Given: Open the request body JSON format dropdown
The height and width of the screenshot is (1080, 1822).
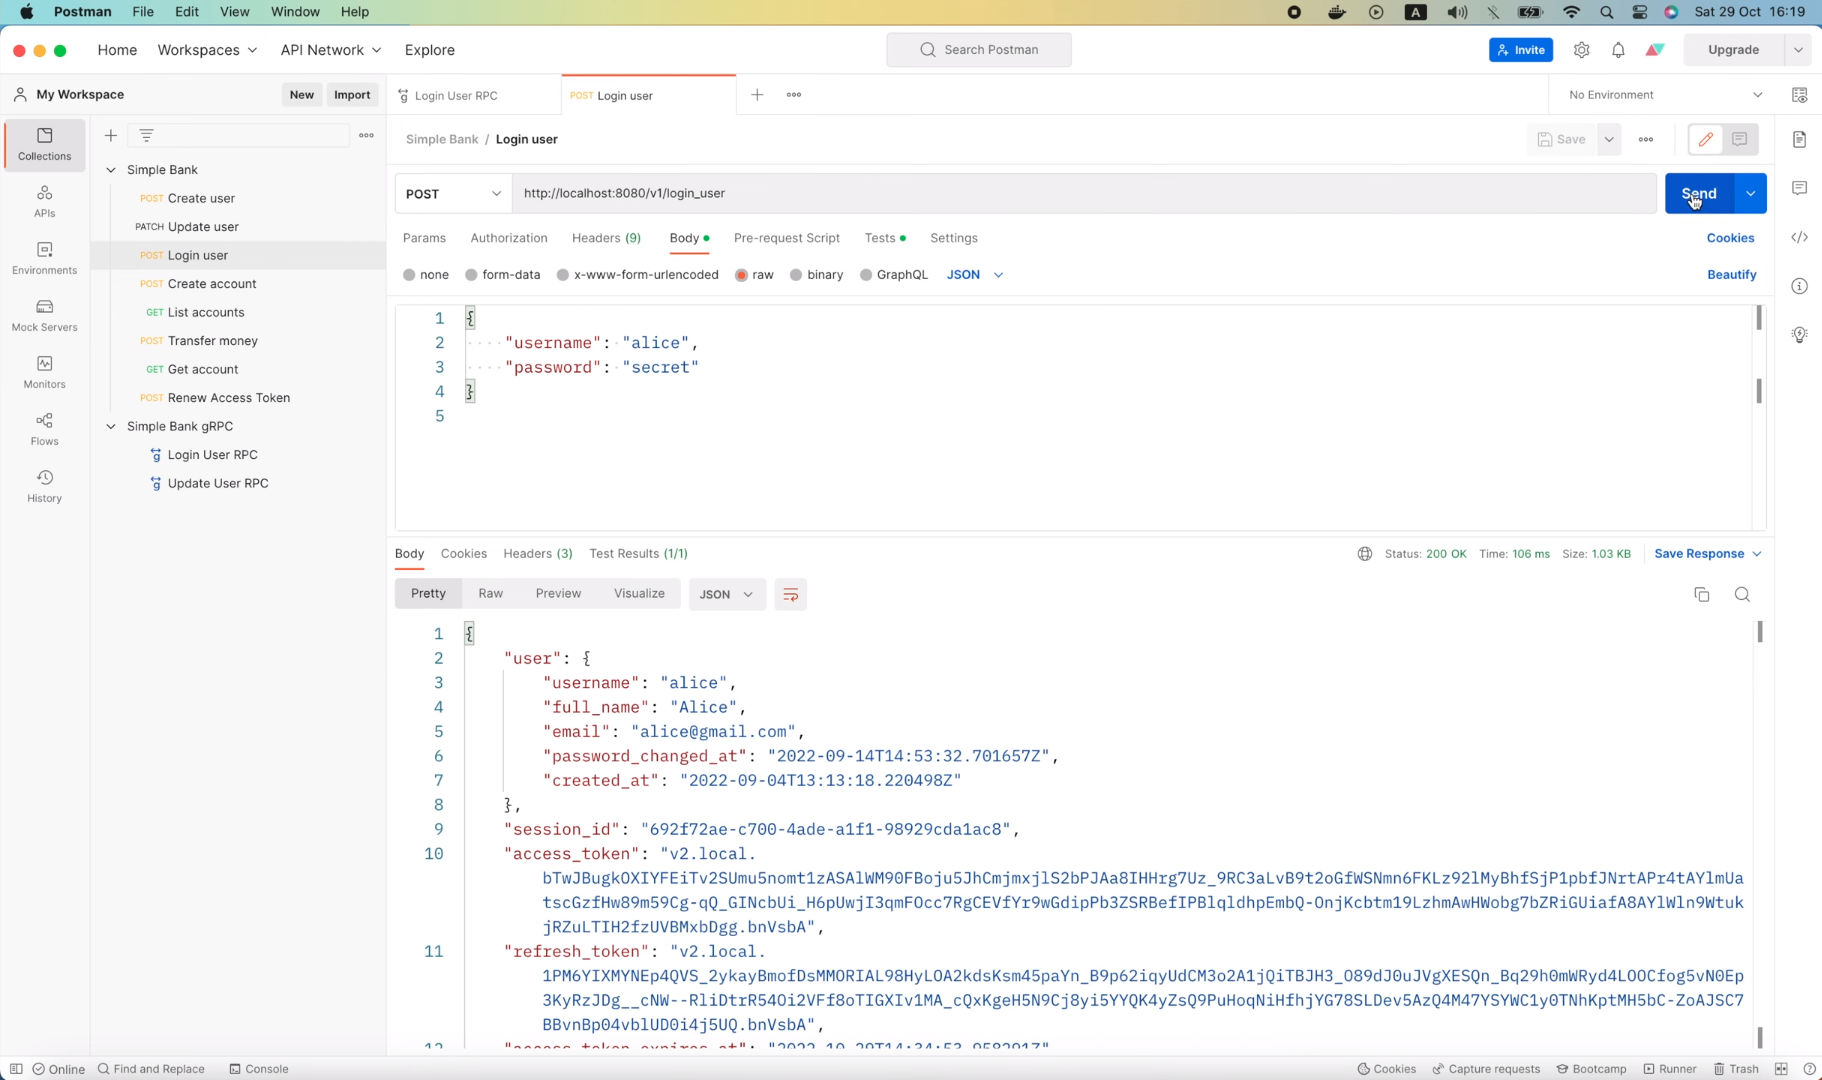Looking at the screenshot, I should [x=975, y=274].
